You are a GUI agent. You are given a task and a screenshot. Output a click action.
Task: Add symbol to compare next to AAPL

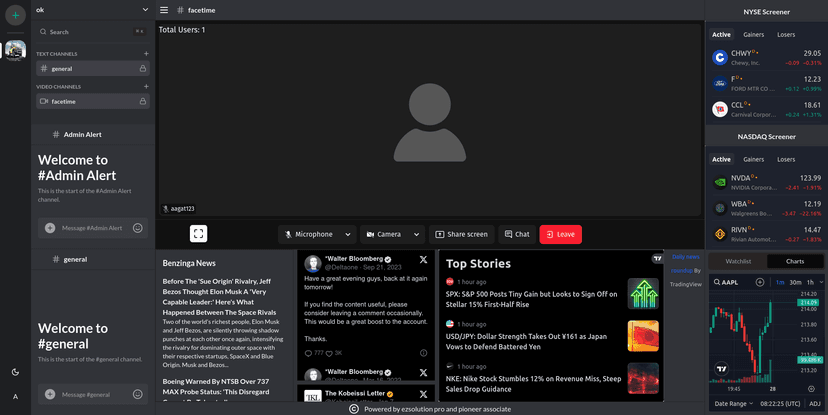click(x=760, y=282)
